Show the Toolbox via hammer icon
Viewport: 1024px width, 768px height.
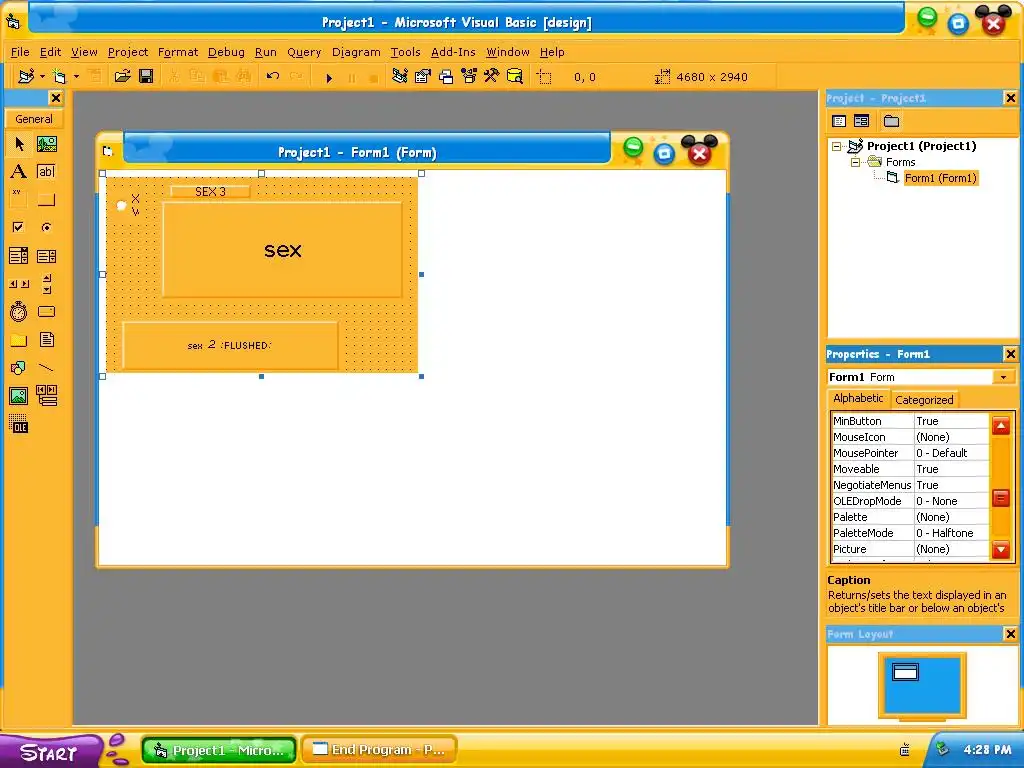tap(492, 76)
